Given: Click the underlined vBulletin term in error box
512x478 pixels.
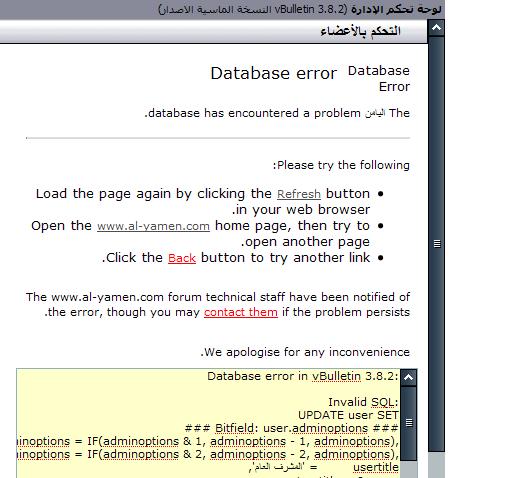Looking at the screenshot, I should pos(337,376).
